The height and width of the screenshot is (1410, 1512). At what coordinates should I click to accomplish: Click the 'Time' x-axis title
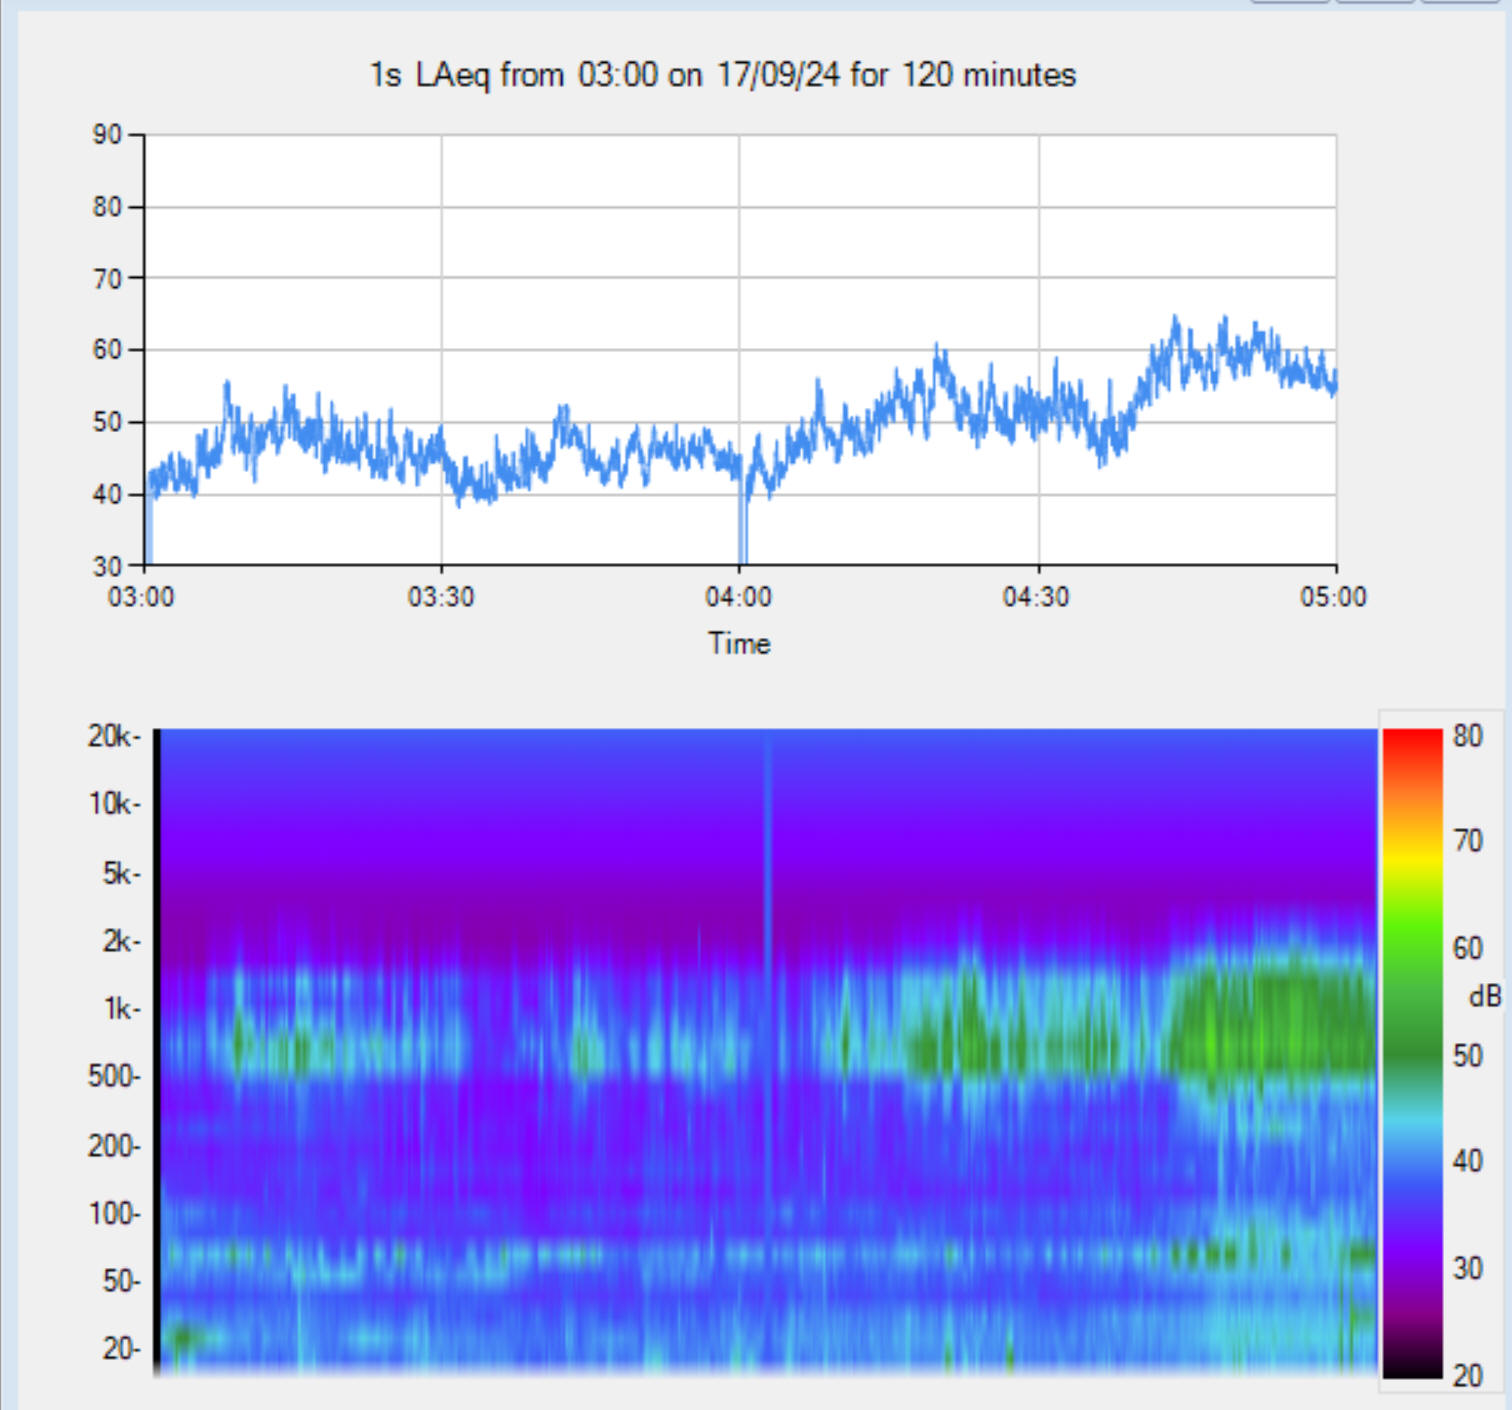pos(739,643)
